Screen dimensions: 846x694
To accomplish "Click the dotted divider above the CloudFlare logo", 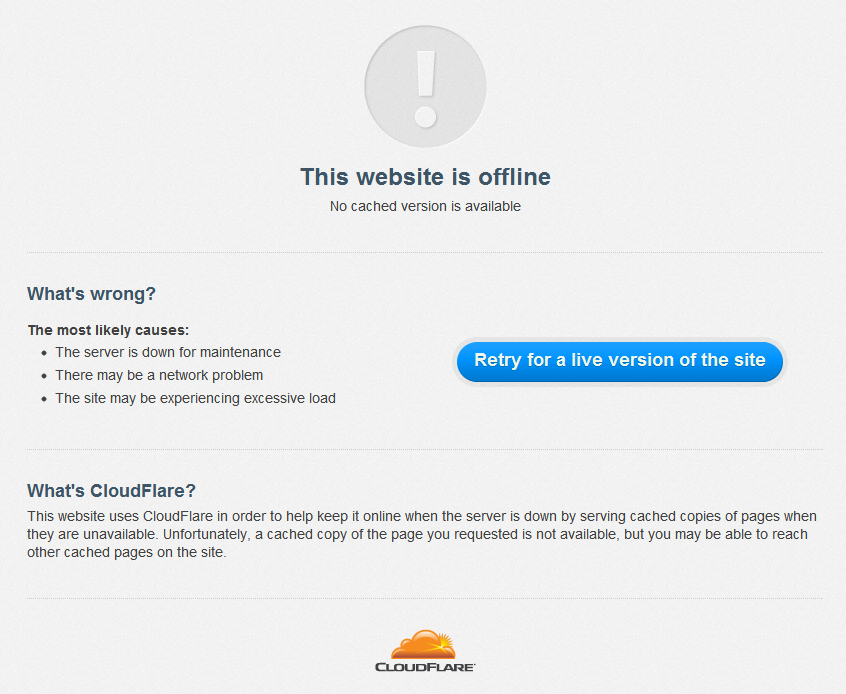I will tap(425, 598).
